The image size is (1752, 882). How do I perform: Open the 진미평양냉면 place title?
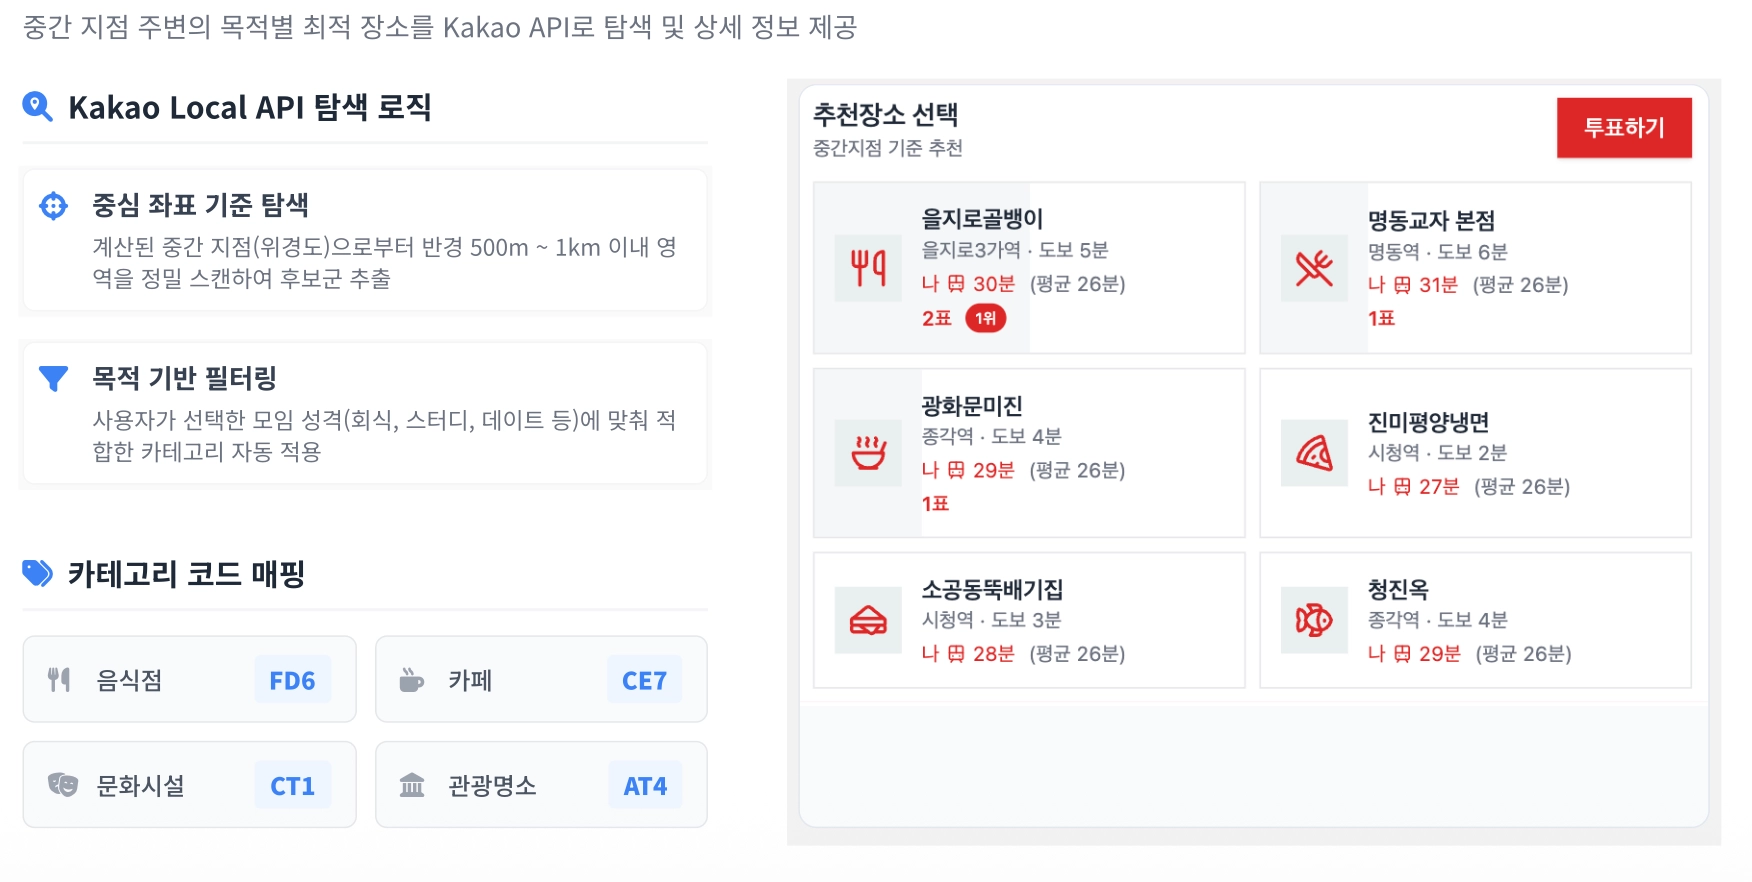[1428, 422]
